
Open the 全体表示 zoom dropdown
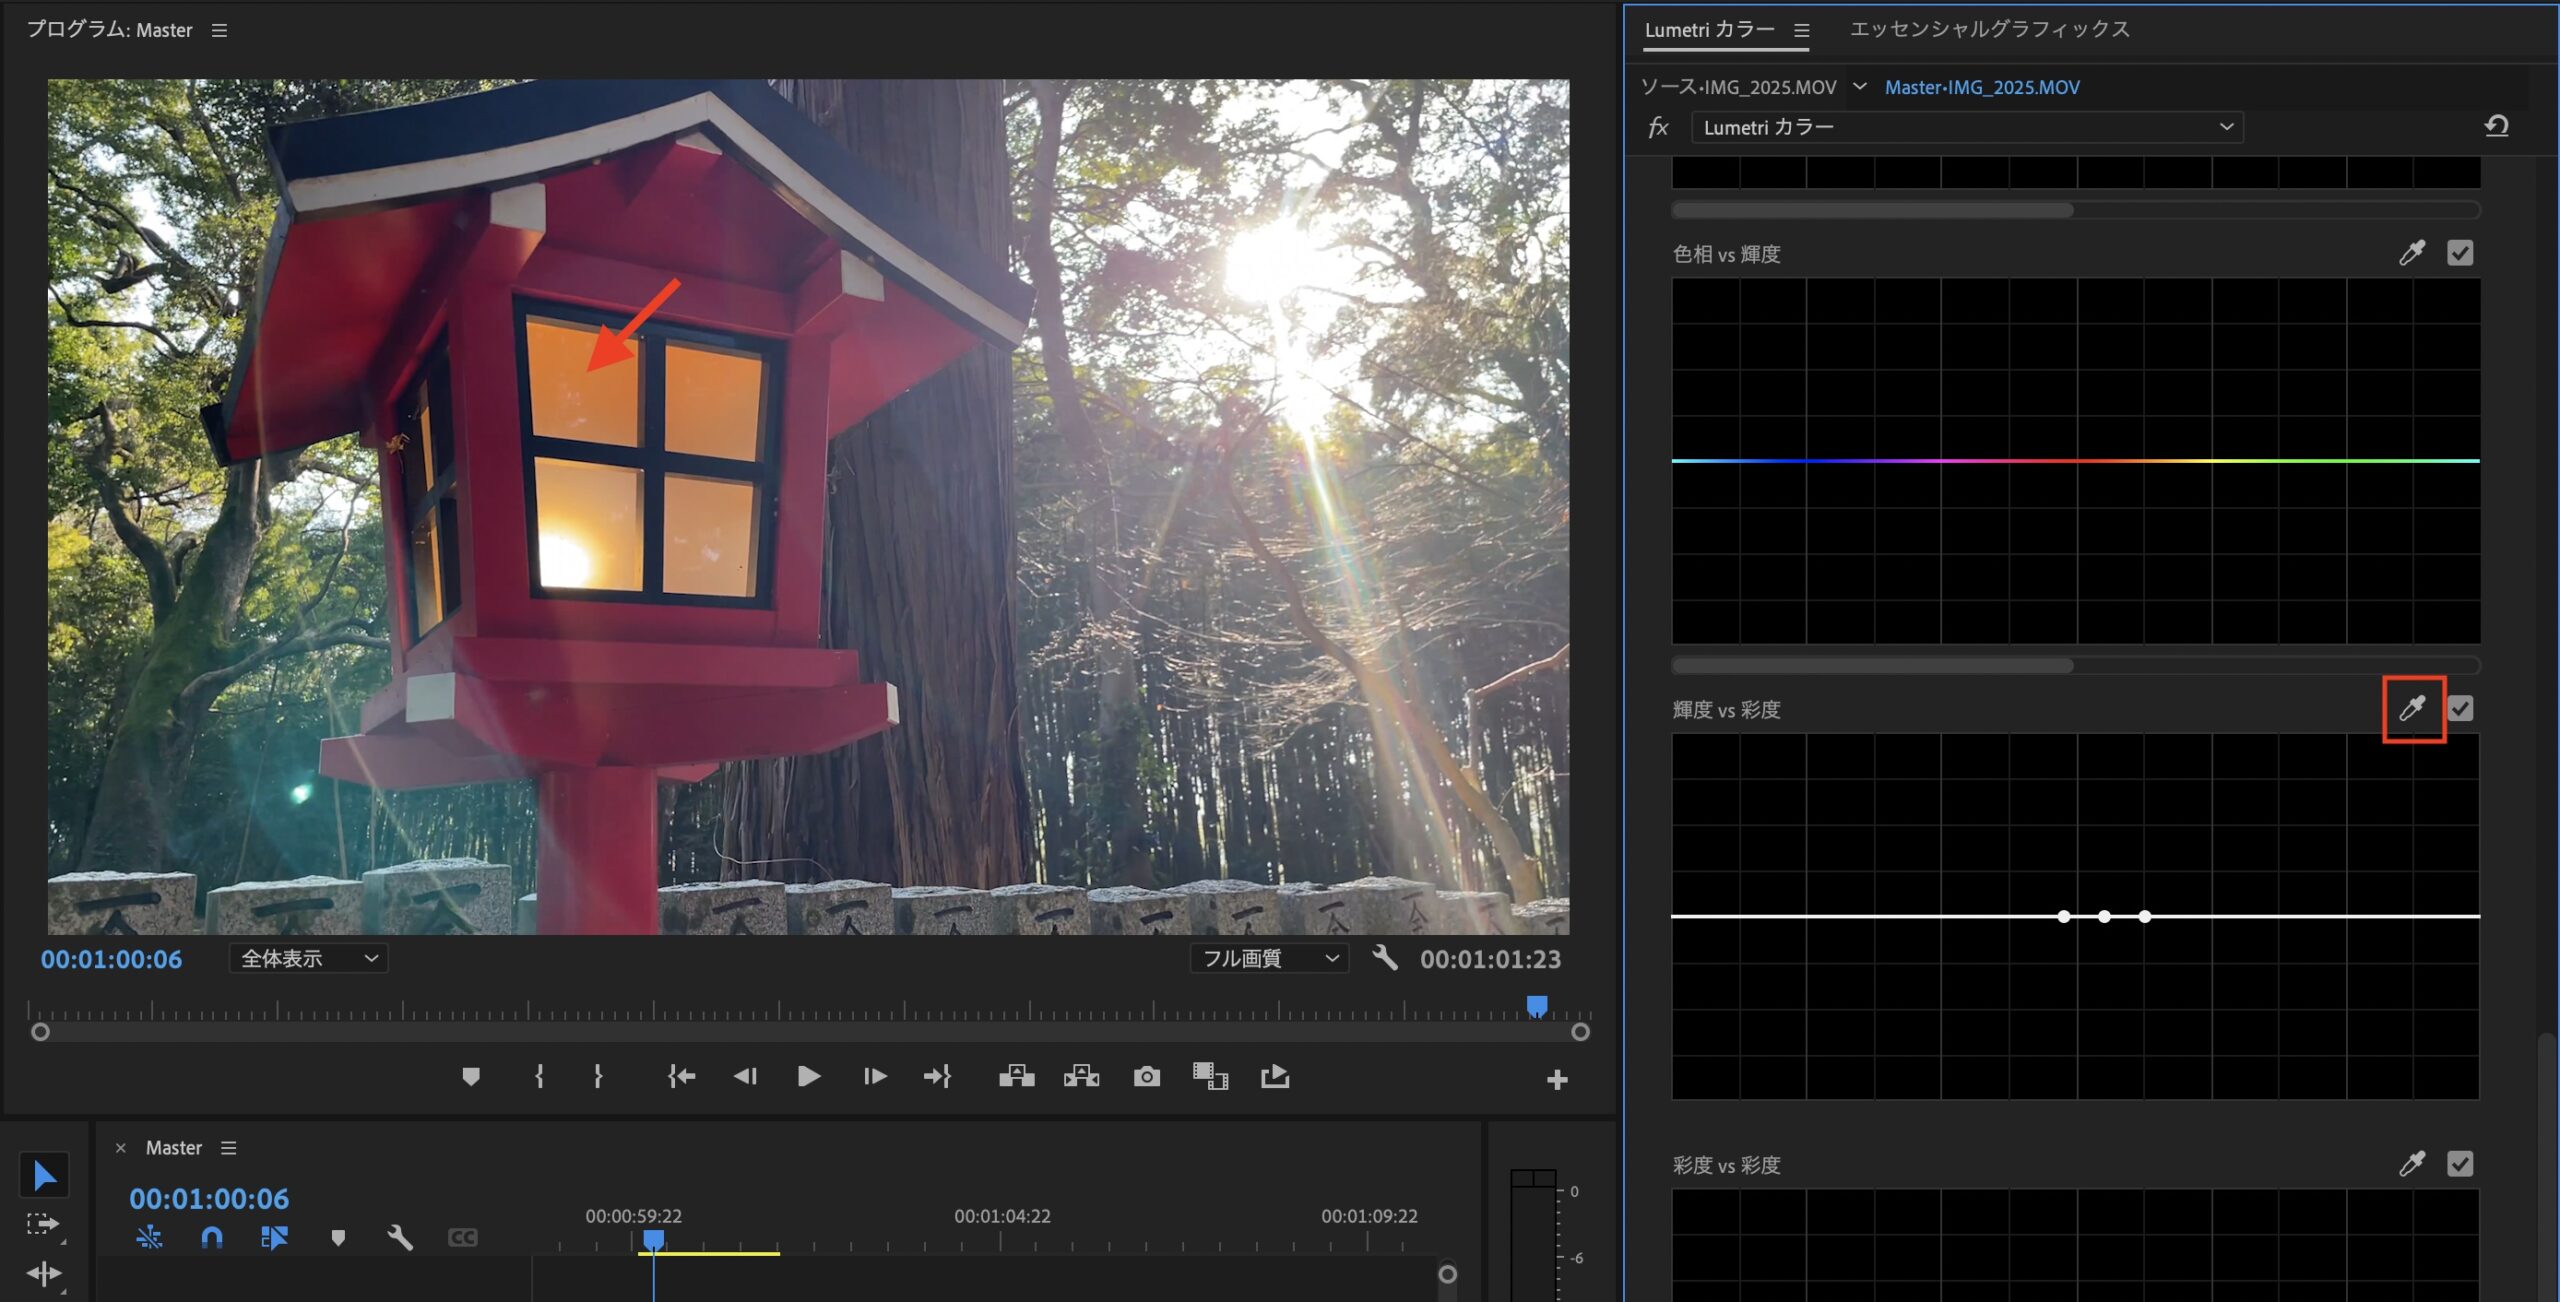tap(308, 958)
